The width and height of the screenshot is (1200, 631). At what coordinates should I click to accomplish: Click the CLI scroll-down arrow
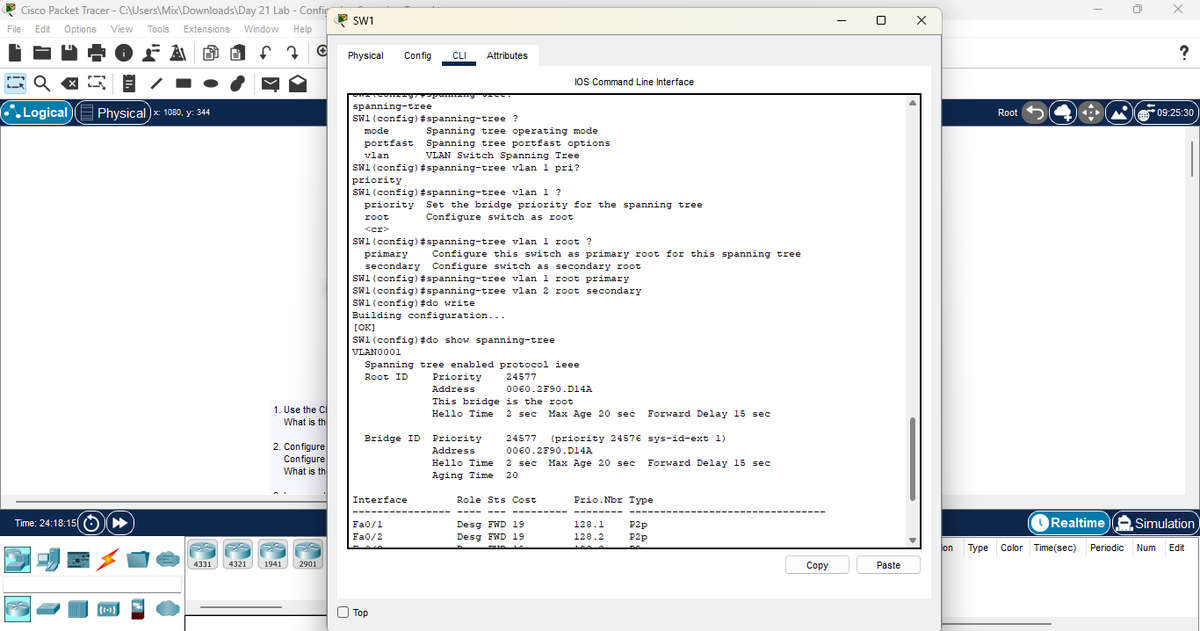tap(911, 541)
